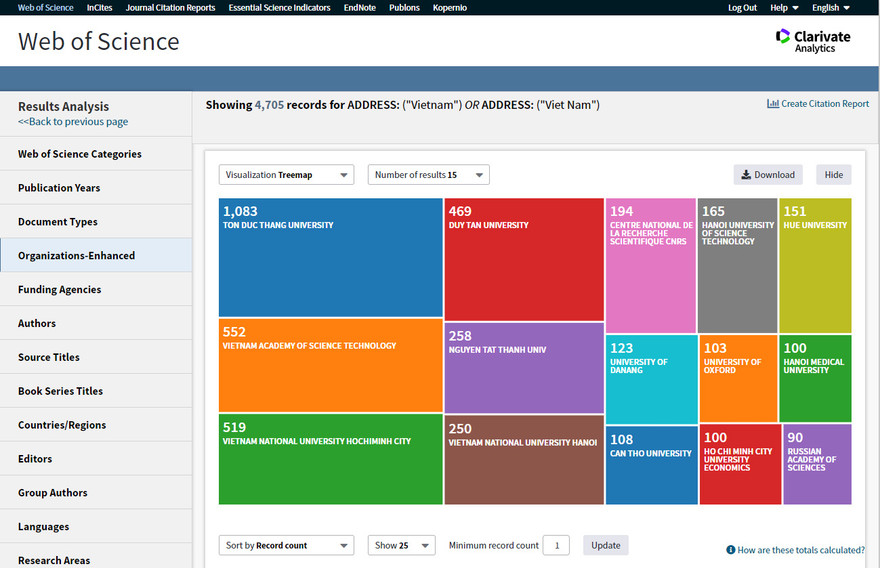
Task: Click the Download button
Action: pyautogui.click(x=767, y=175)
